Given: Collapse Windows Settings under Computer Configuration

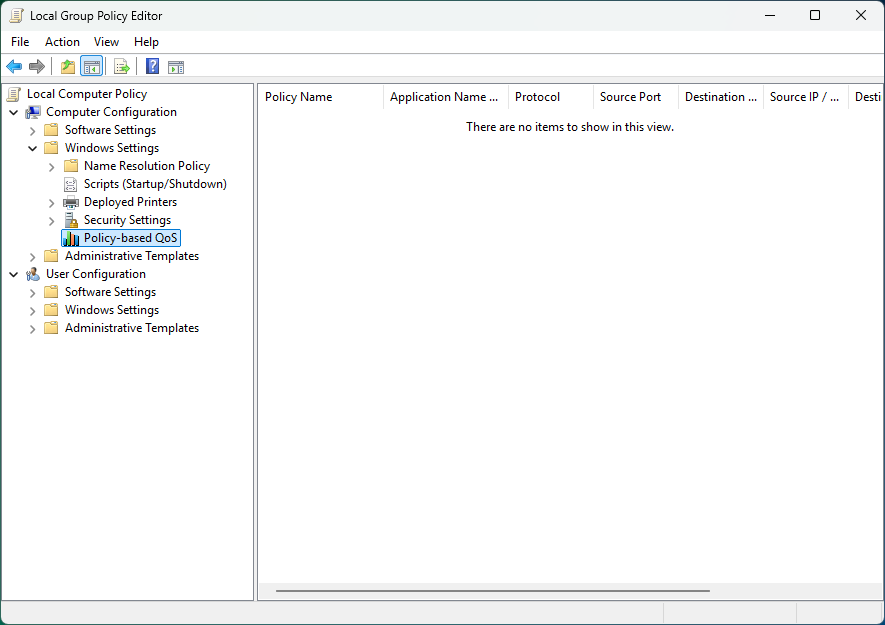Looking at the screenshot, I should tap(33, 148).
